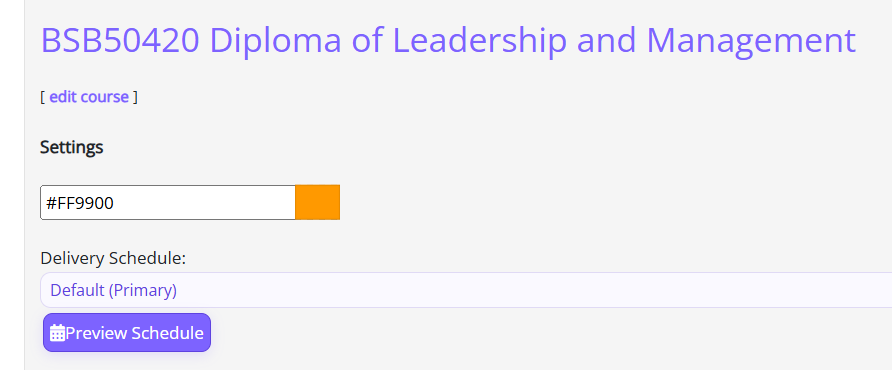892x370 pixels.
Task: Select the Default (Primary) schedule option
Action: click(x=113, y=290)
